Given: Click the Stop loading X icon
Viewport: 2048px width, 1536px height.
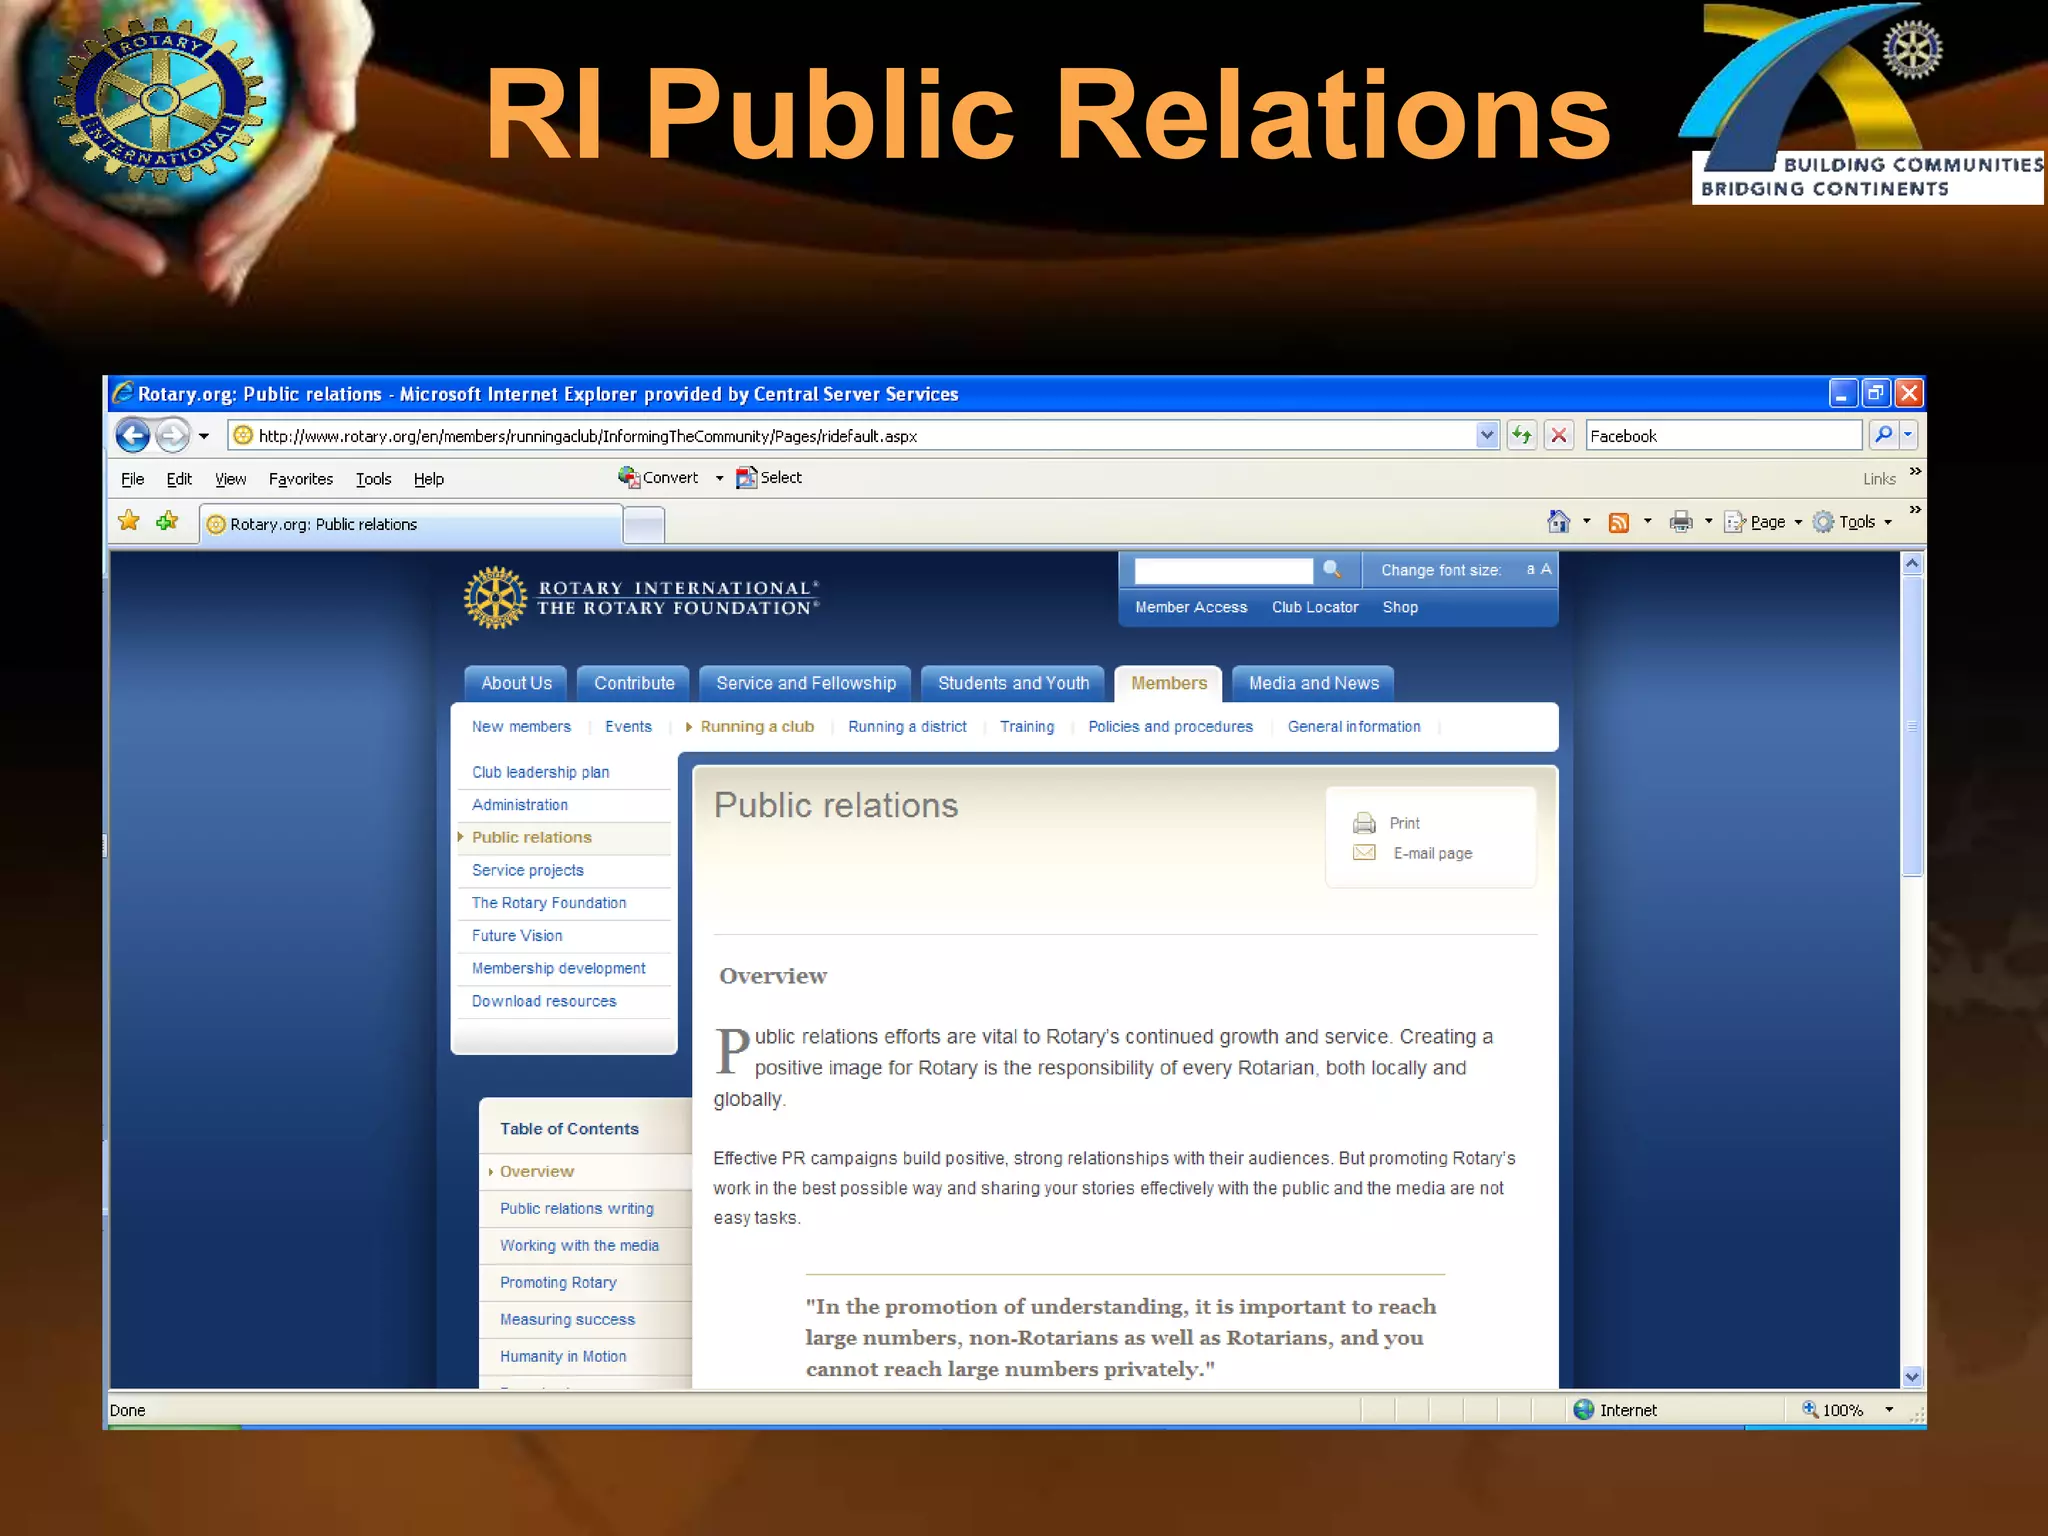Looking at the screenshot, I should [x=1558, y=435].
